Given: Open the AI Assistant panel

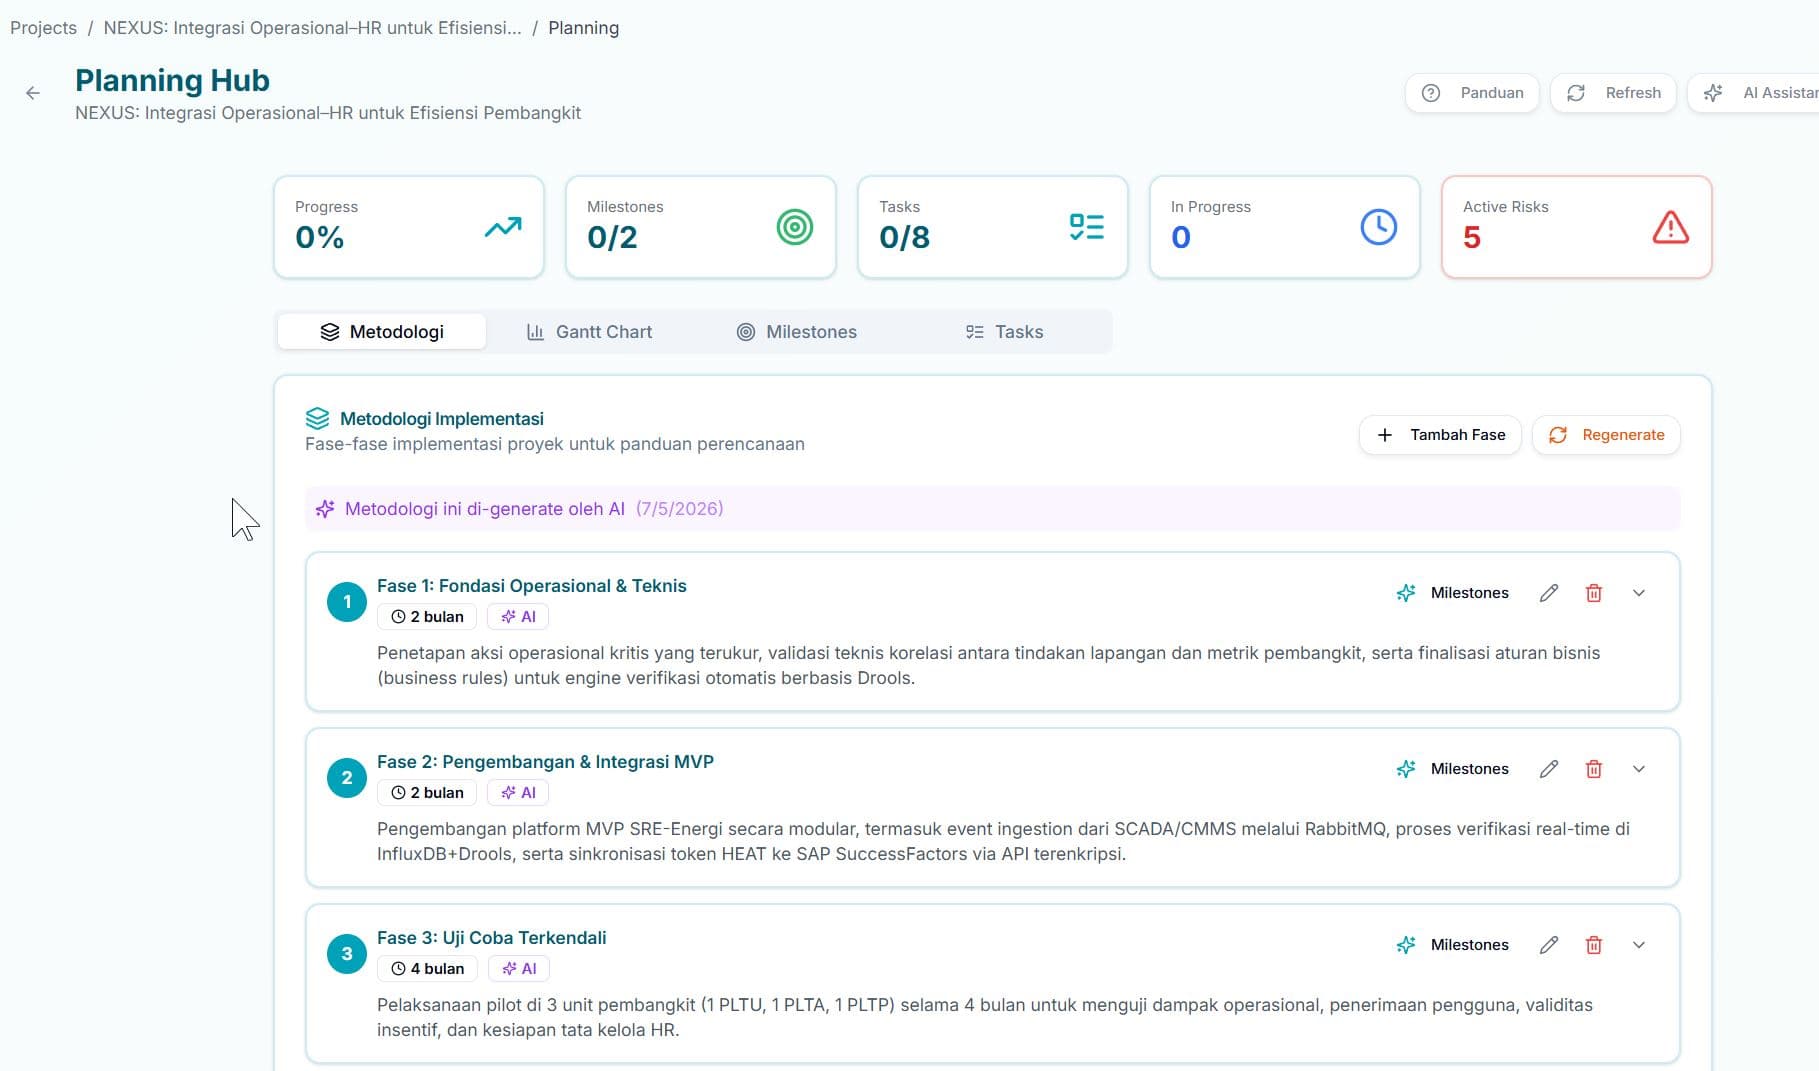Looking at the screenshot, I should click(x=1755, y=93).
